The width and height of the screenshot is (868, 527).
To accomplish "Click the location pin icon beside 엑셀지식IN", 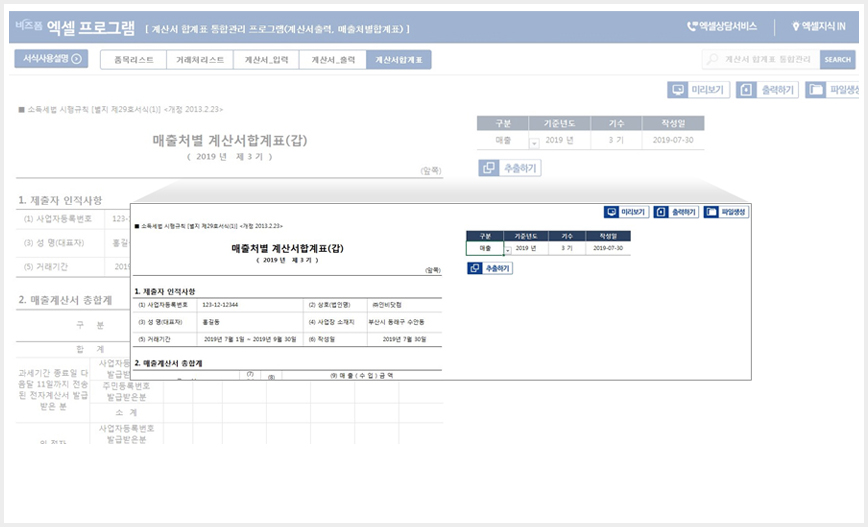I will point(795,26).
